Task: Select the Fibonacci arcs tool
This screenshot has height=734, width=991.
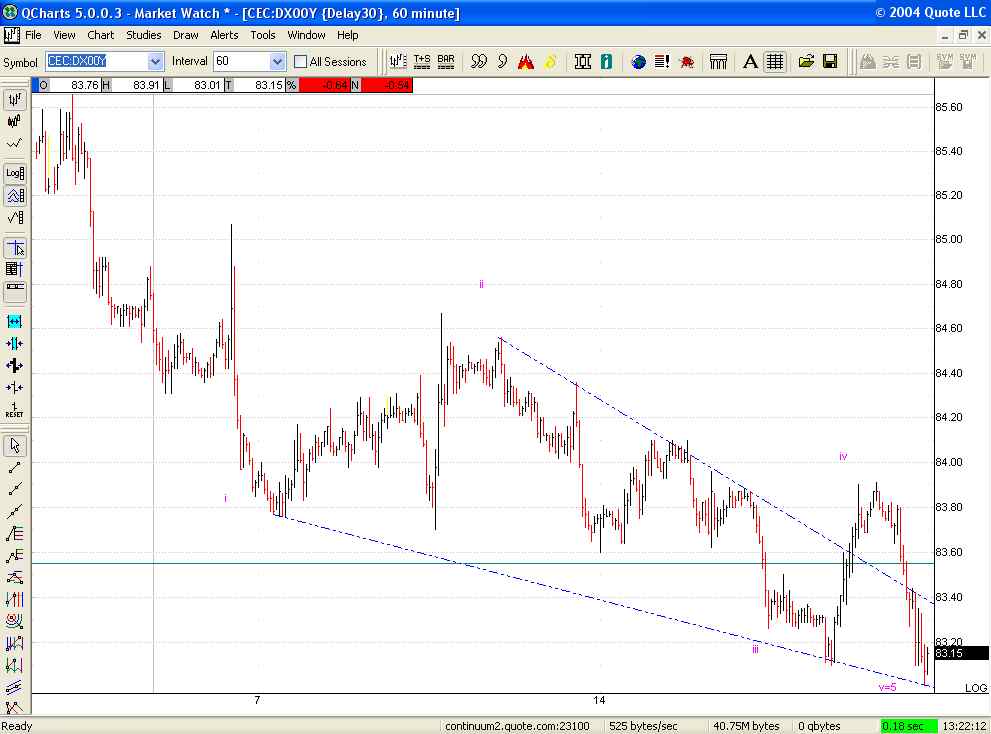Action: click(x=14, y=621)
